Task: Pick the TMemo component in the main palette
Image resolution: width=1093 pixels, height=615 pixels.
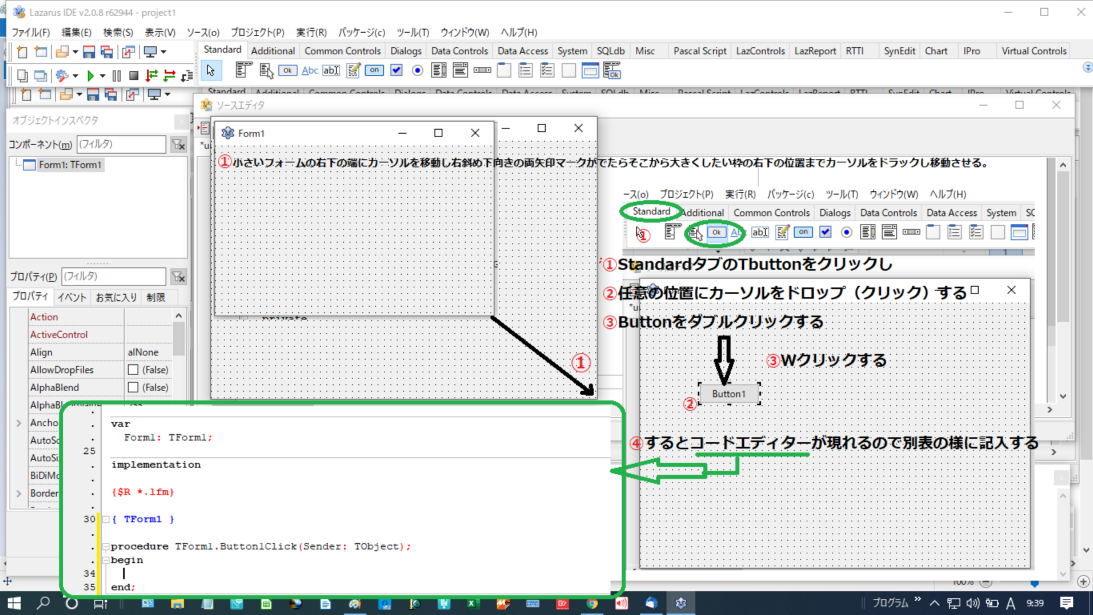Action: (353, 70)
